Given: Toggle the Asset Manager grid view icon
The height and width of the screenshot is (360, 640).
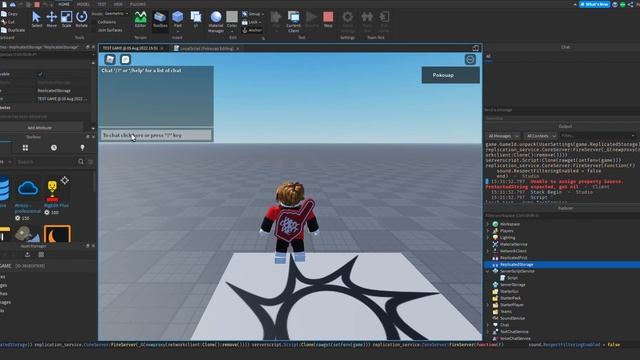Looking at the screenshot, I should 41,255.
